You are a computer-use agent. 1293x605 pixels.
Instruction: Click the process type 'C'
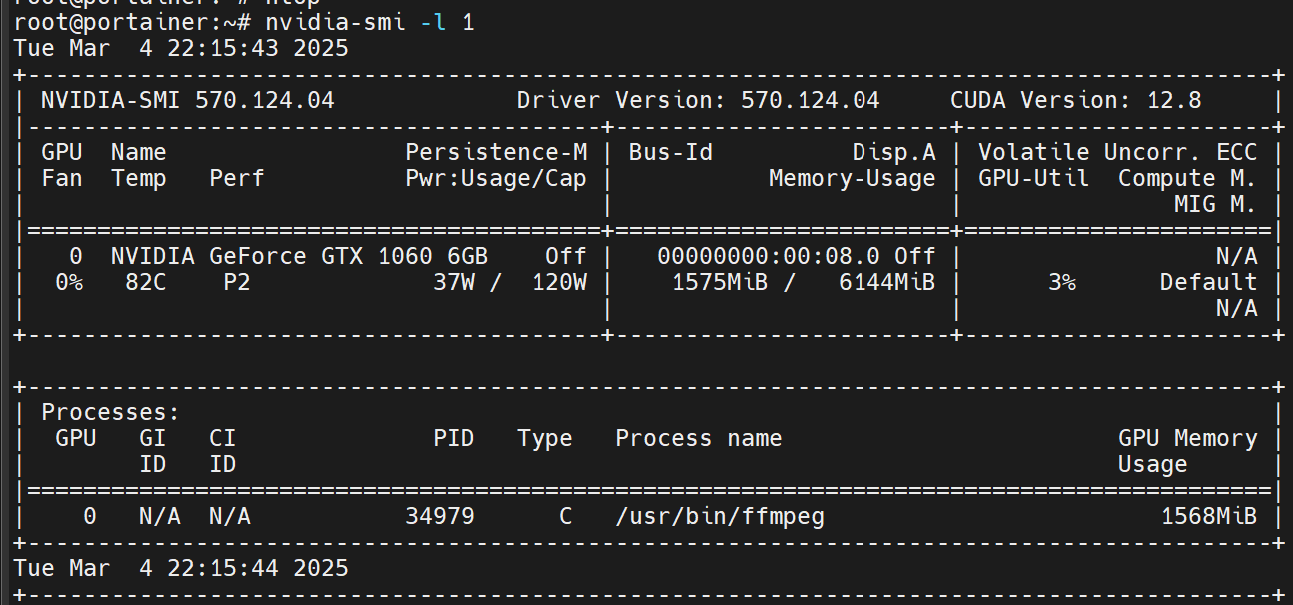(565, 516)
